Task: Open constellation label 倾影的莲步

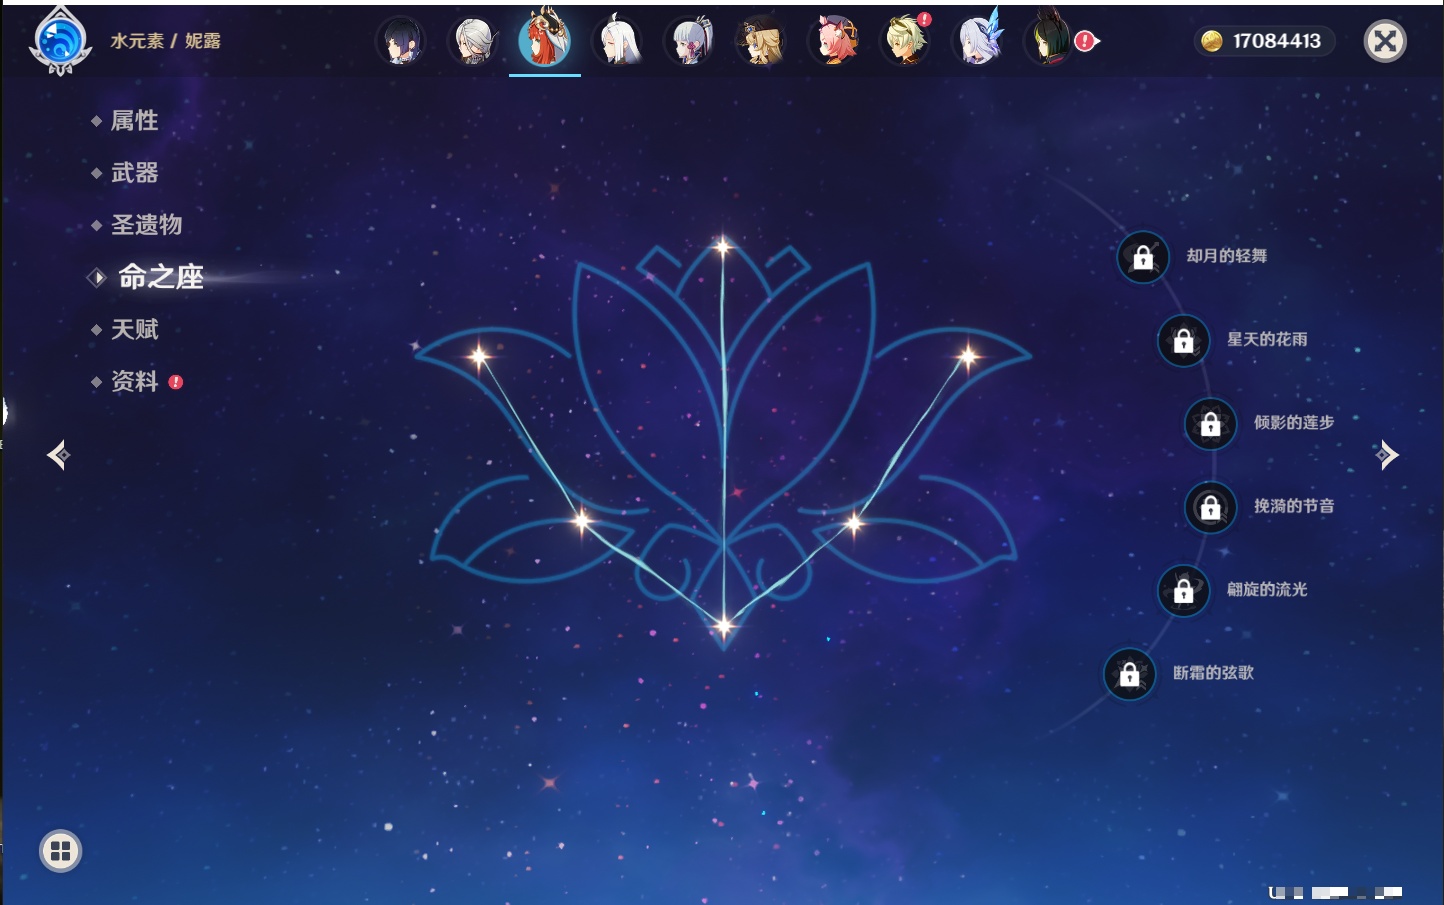Action: pos(1294,422)
